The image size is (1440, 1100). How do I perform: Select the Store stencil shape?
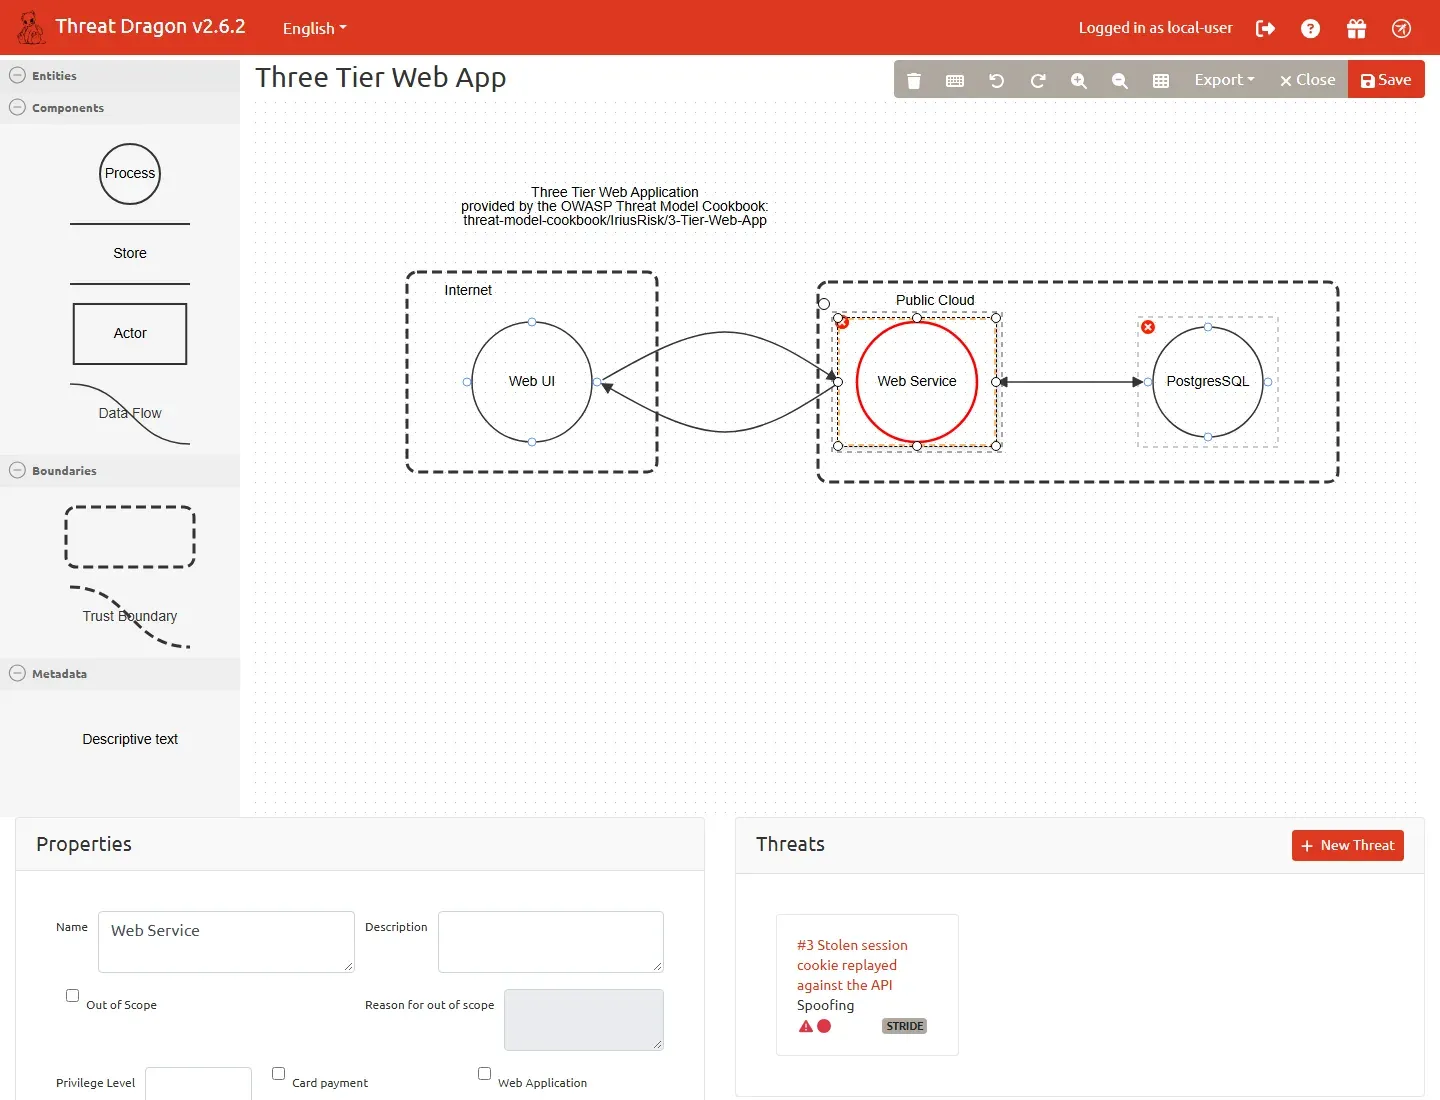point(130,253)
